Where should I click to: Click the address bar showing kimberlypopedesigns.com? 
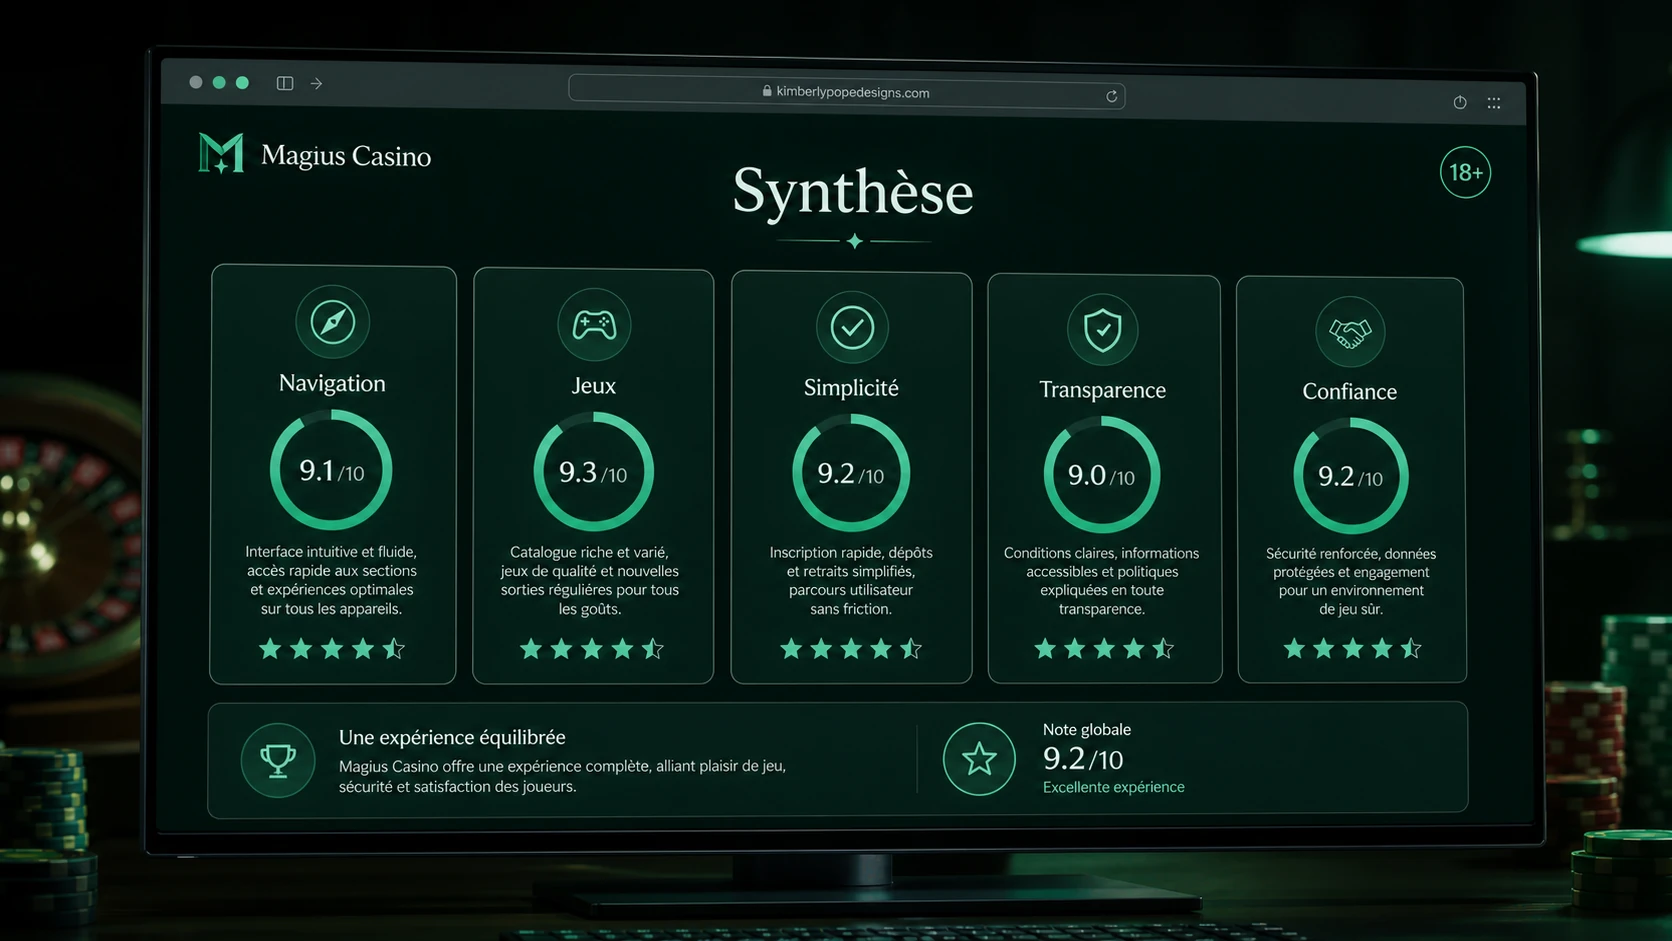847,92
